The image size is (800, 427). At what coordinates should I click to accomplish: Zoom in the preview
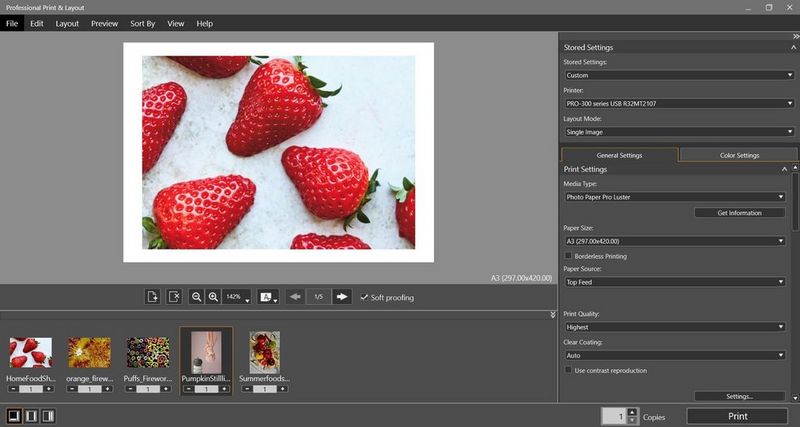[x=213, y=297]
